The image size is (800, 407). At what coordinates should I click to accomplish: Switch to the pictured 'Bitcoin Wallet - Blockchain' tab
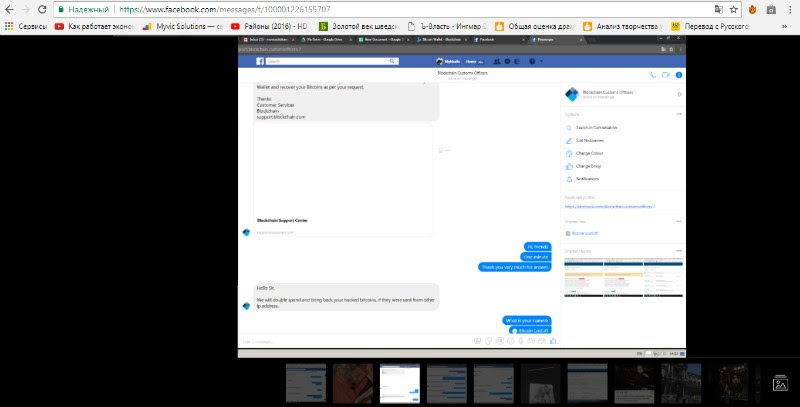pyautogui.click(x=441, y=39)
